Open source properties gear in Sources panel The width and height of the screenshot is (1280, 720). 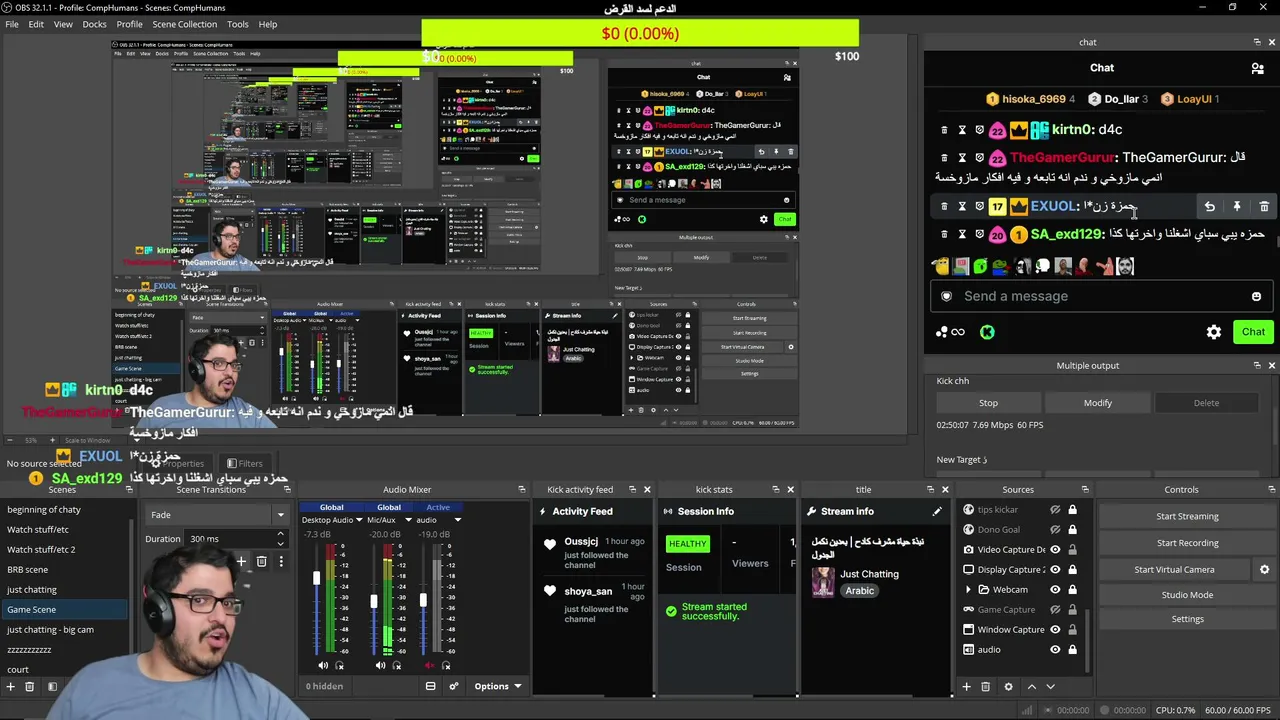coord(1008,687)
